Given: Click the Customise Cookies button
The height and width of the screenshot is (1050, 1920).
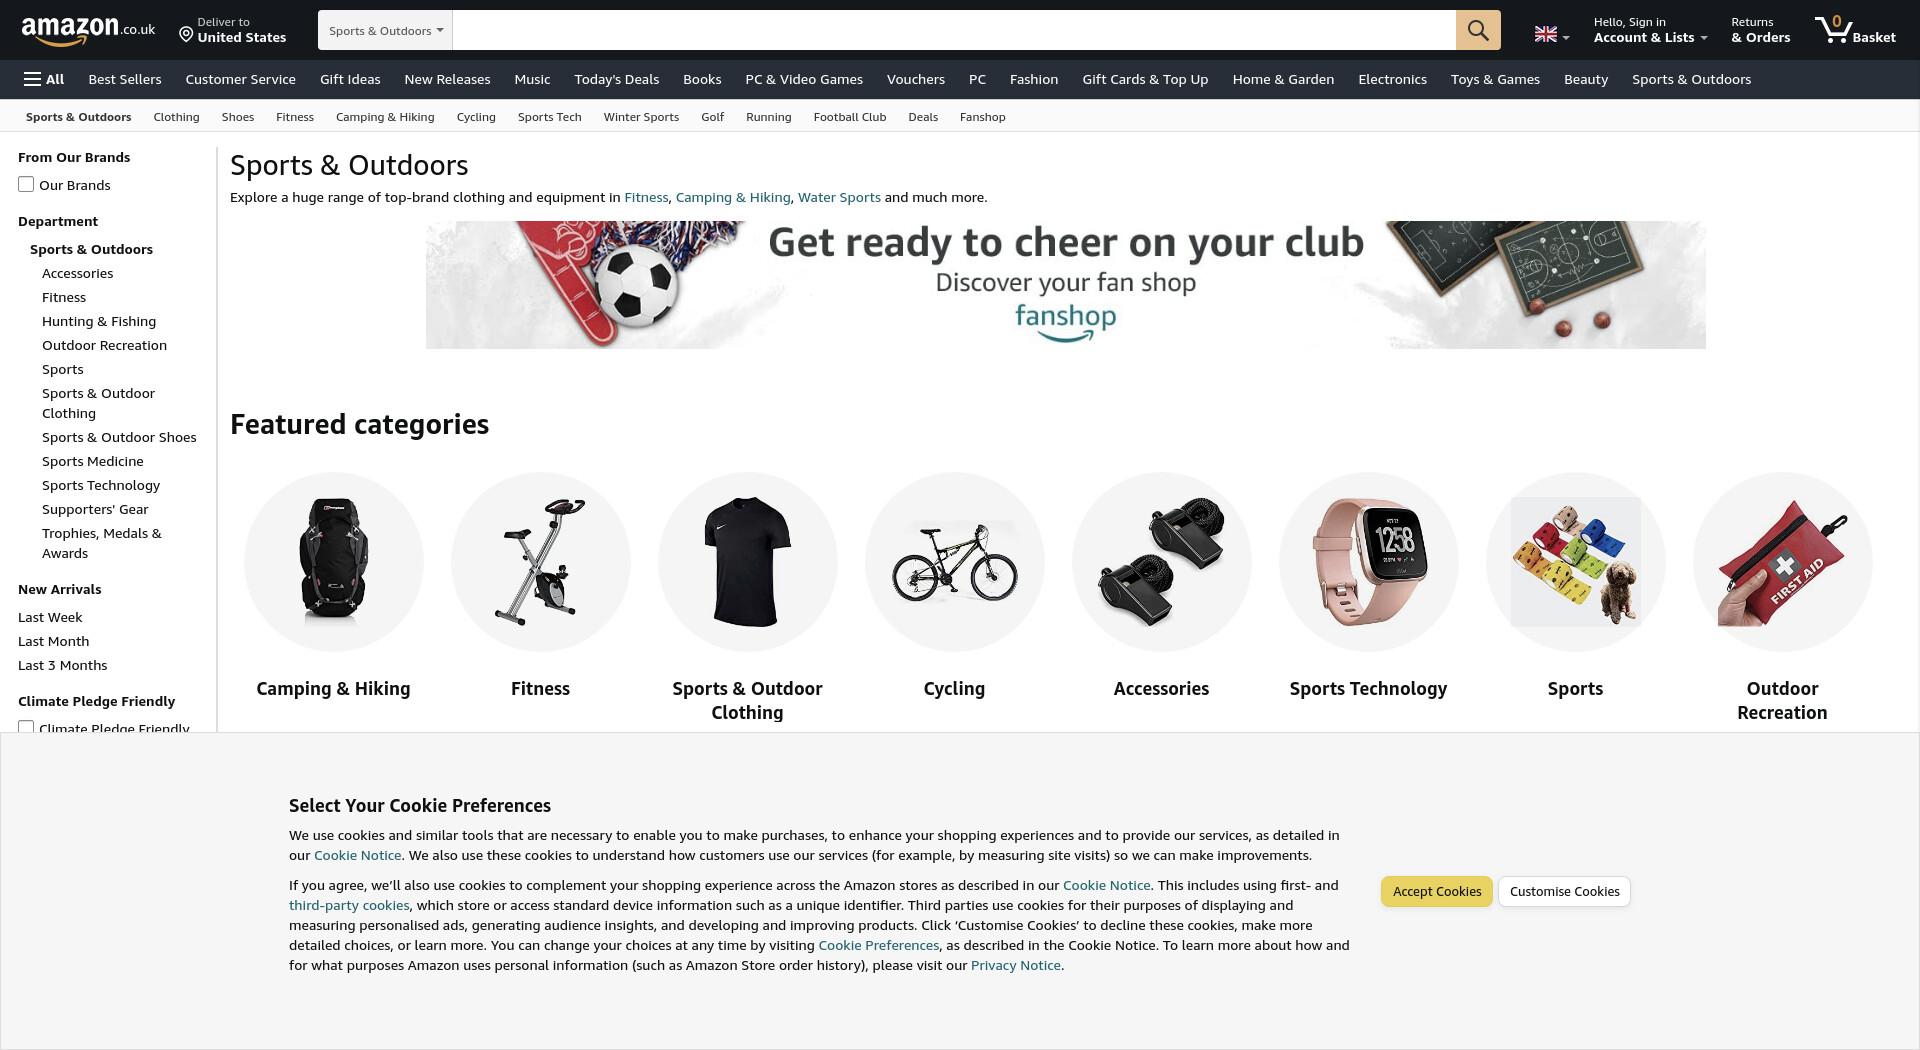Looking at the screenshot, I should tap(1564, 891).
